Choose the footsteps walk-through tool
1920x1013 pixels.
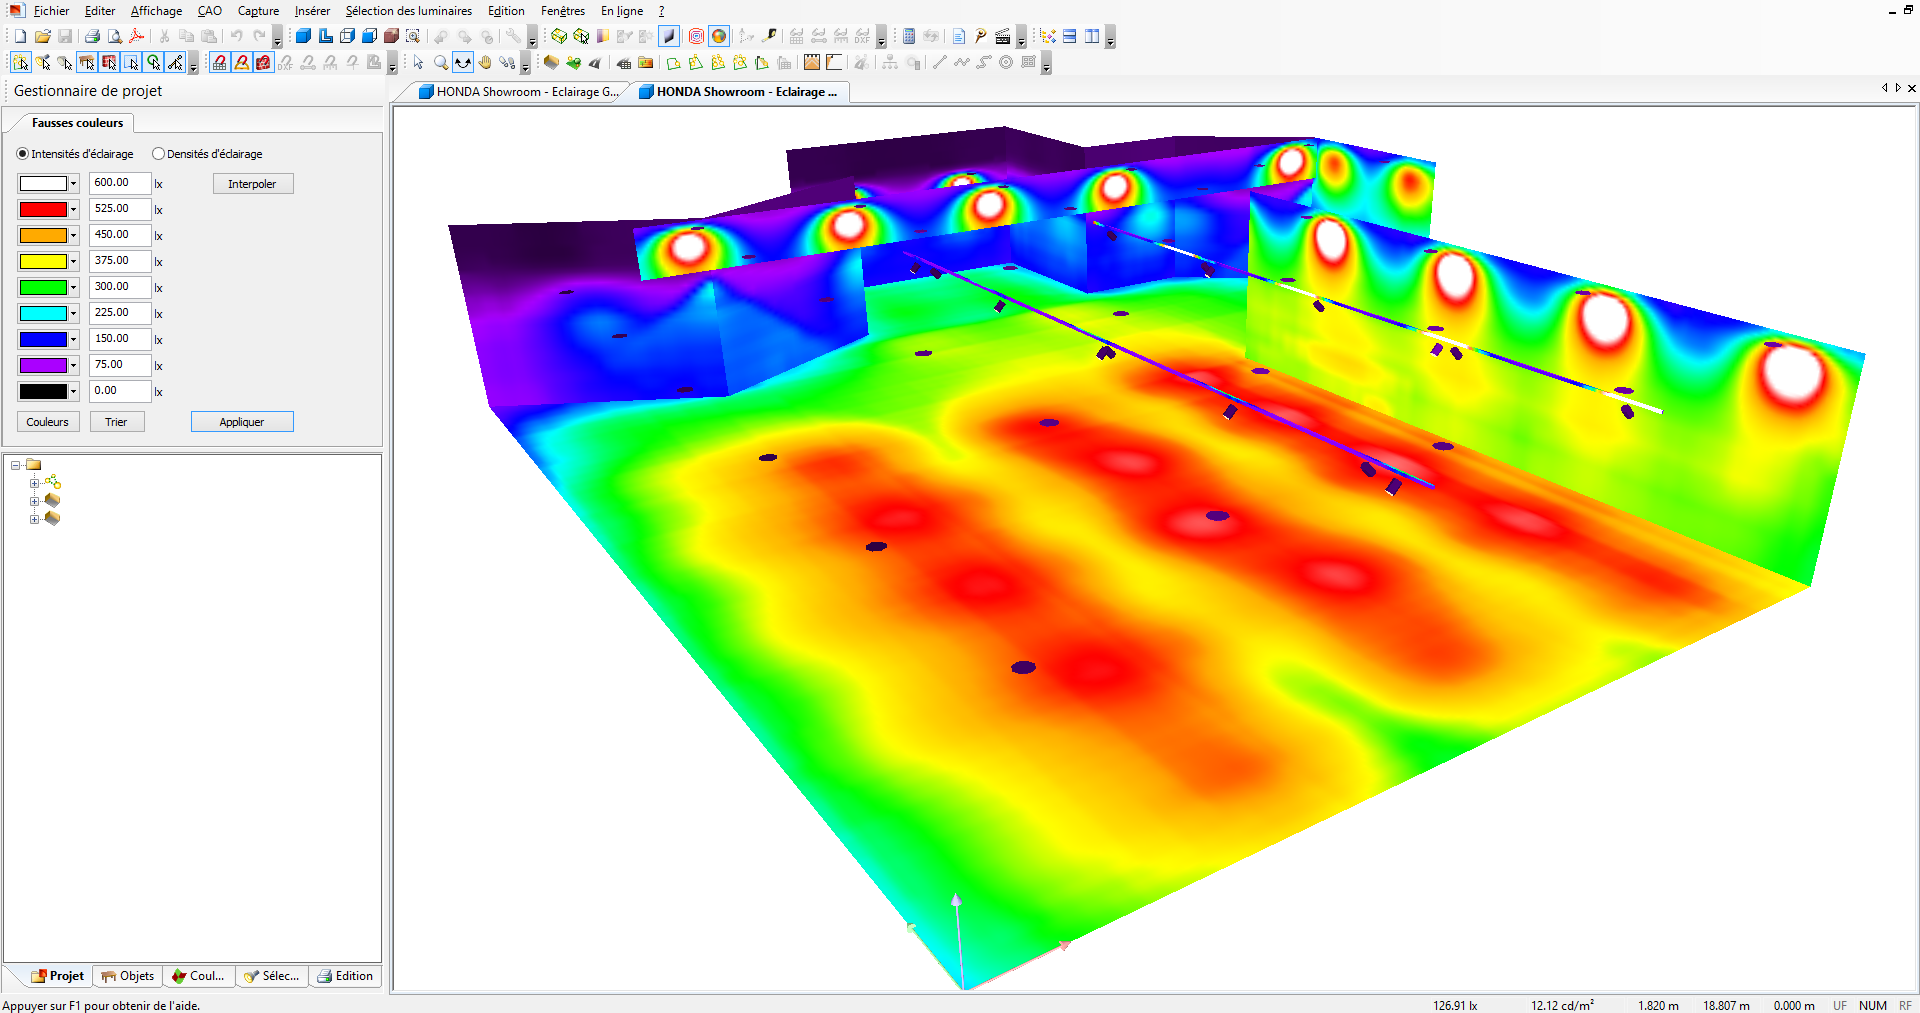507,63
